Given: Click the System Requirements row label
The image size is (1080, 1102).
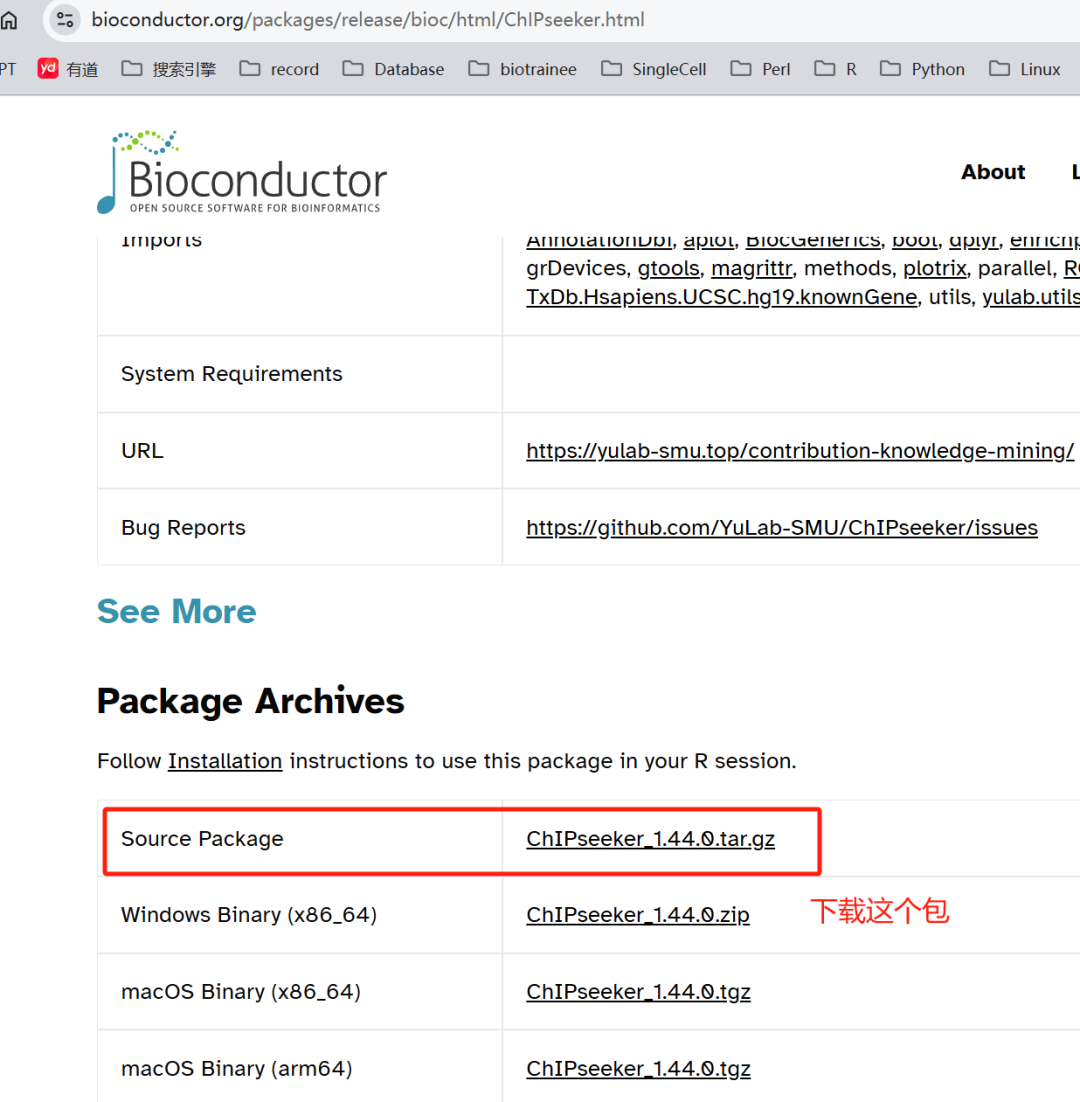Looking at the screenshot, I should pos(231,374).
